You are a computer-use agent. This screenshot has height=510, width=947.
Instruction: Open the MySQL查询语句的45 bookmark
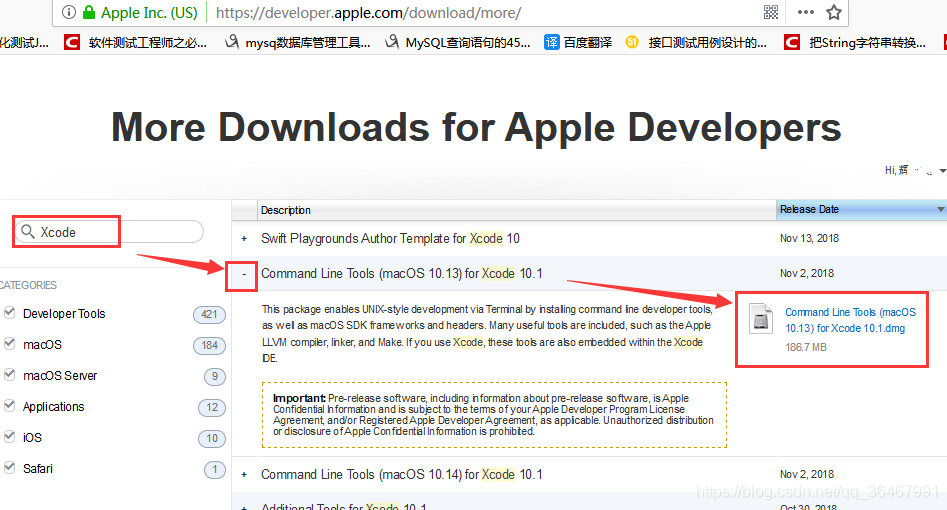pyautogui.click(x=458, y=42)
